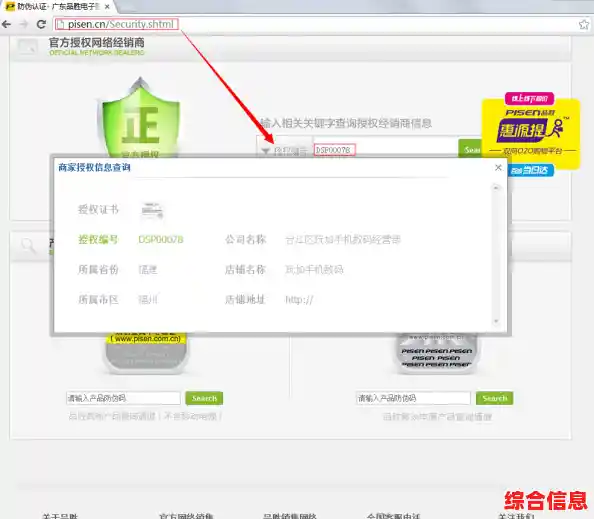
Task: Bookmark page with the star icon
Action: coord(584,25)
